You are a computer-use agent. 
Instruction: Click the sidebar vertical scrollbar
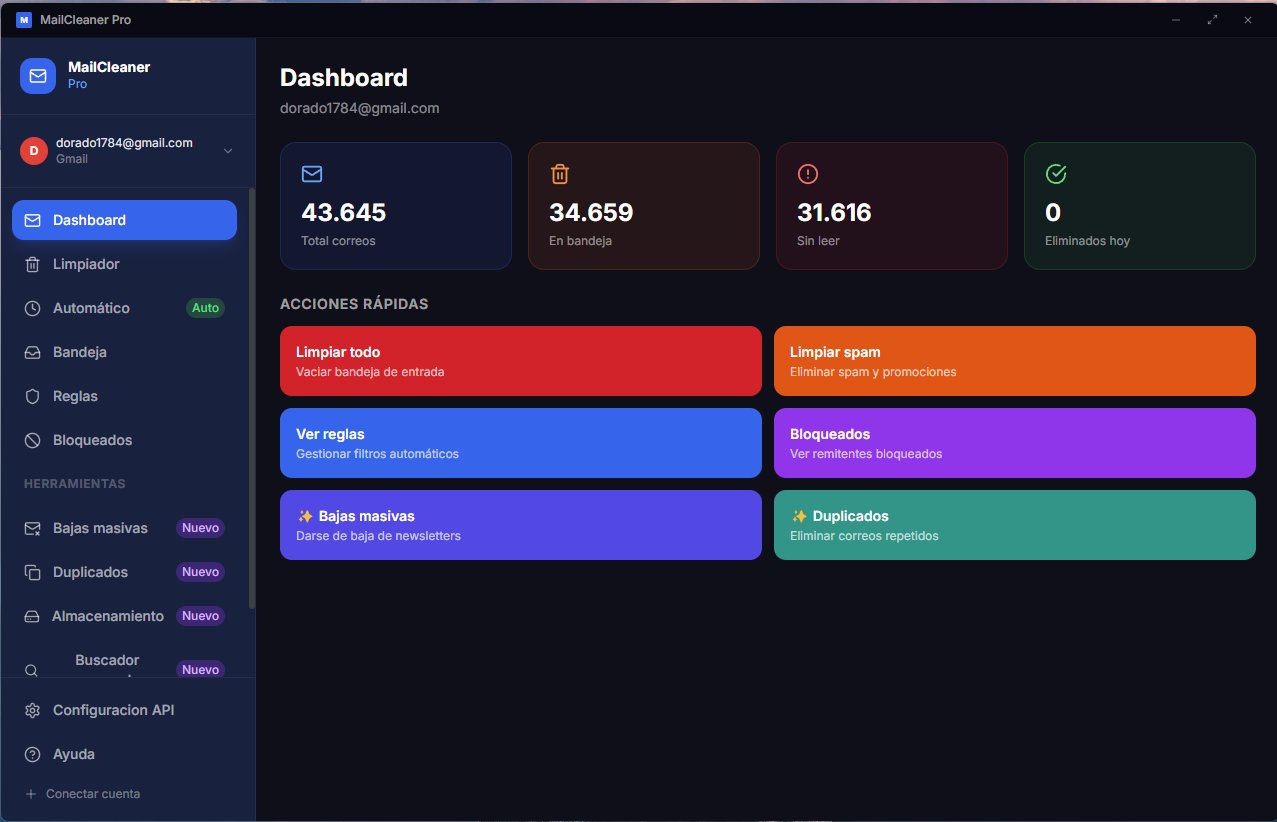pos(252,400)
